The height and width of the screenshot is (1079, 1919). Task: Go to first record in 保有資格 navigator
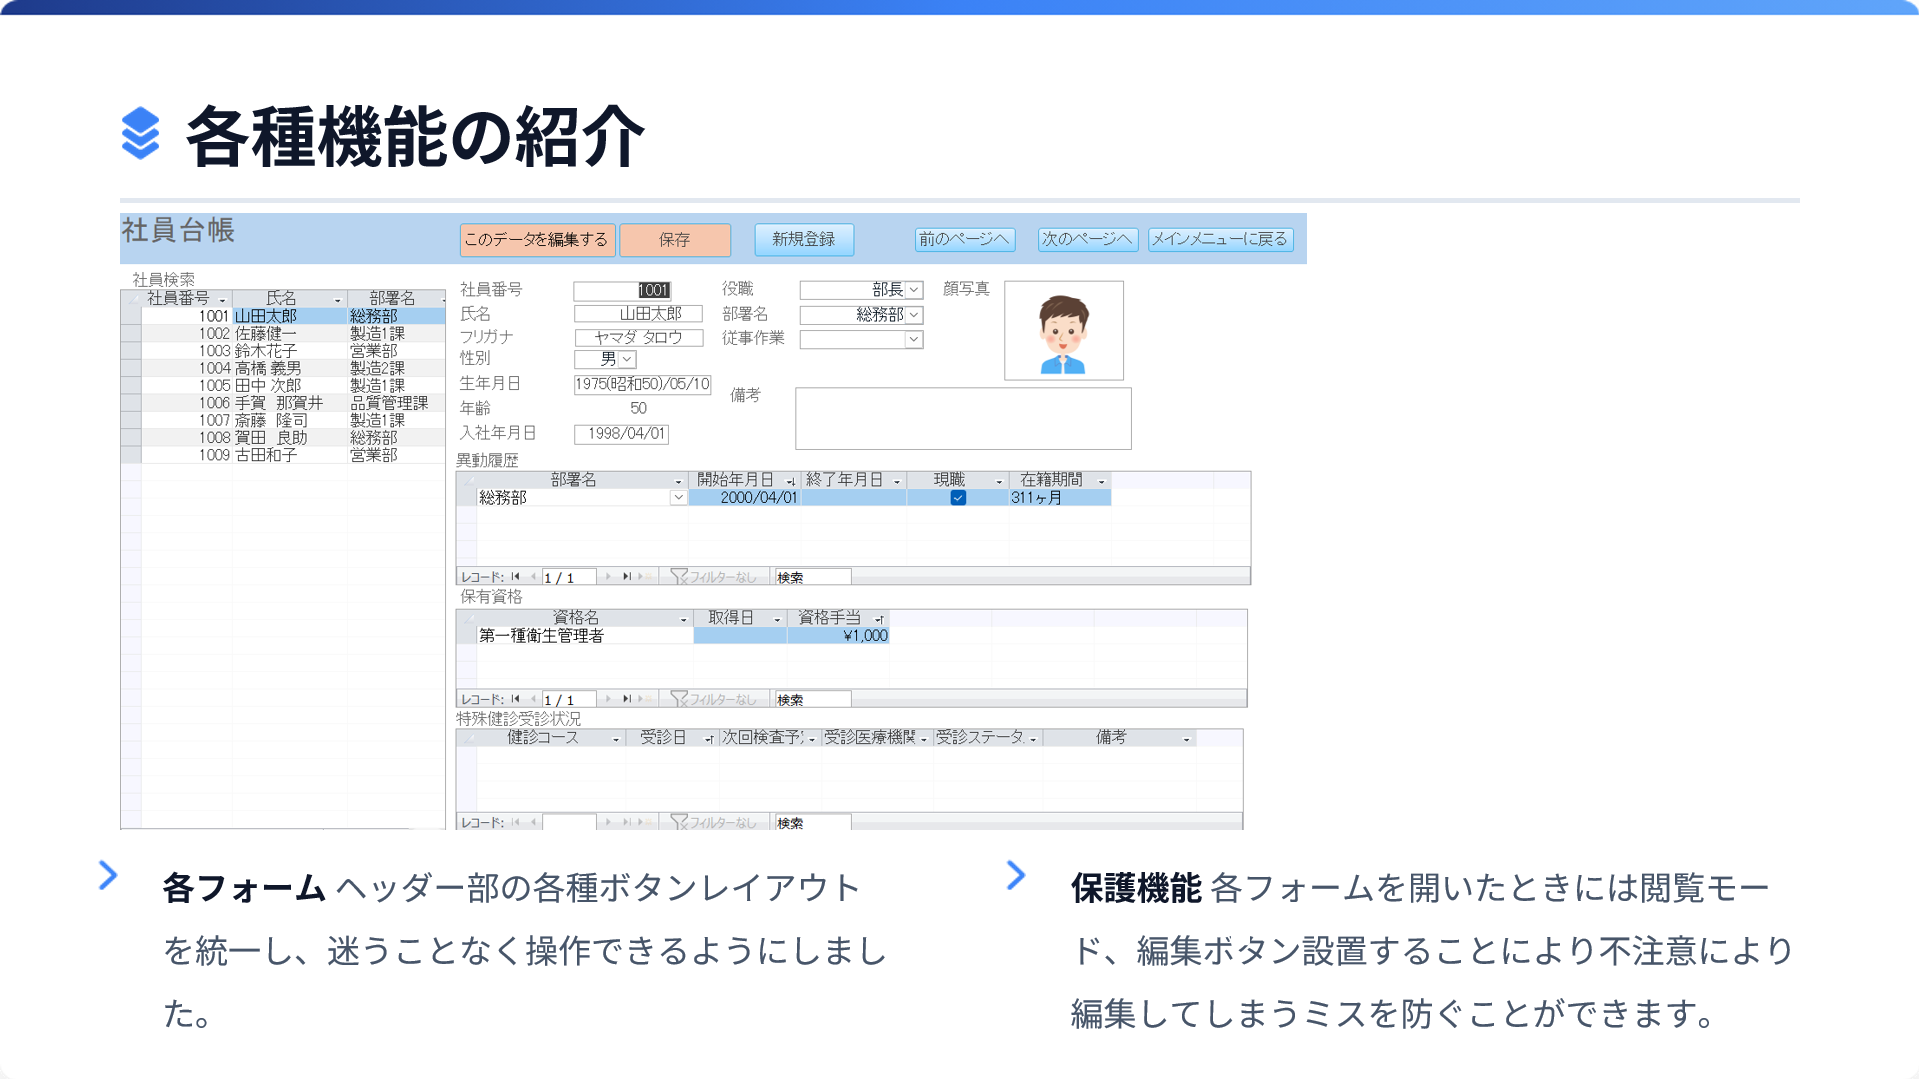pyautogui.click(x=516, y=699)
